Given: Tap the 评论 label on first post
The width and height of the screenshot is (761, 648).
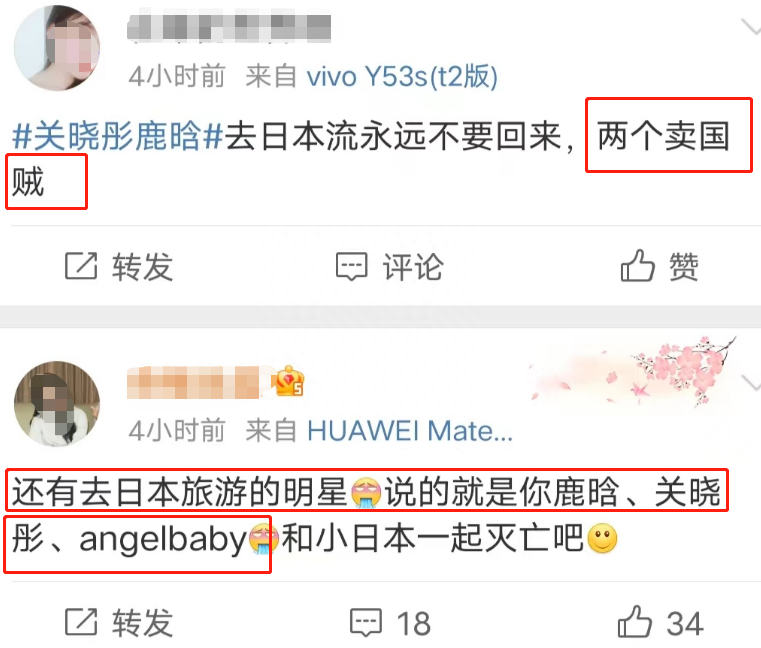Looking at the screenshot, I should pos(413,266).
